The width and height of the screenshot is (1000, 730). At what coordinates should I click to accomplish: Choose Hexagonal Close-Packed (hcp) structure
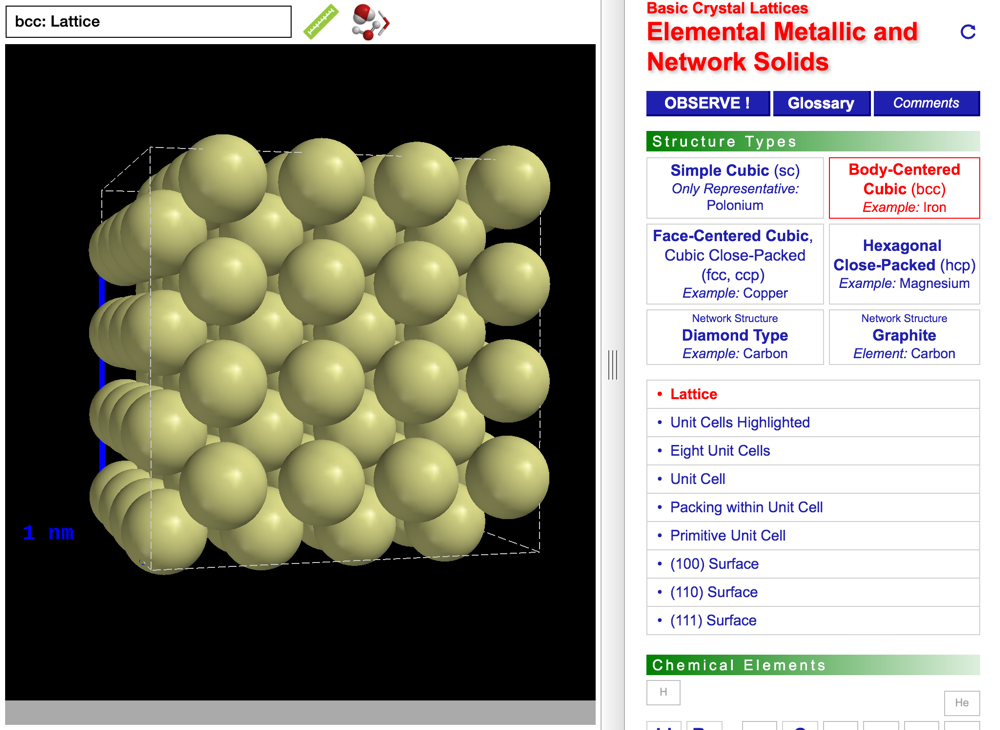pos(904,264)
